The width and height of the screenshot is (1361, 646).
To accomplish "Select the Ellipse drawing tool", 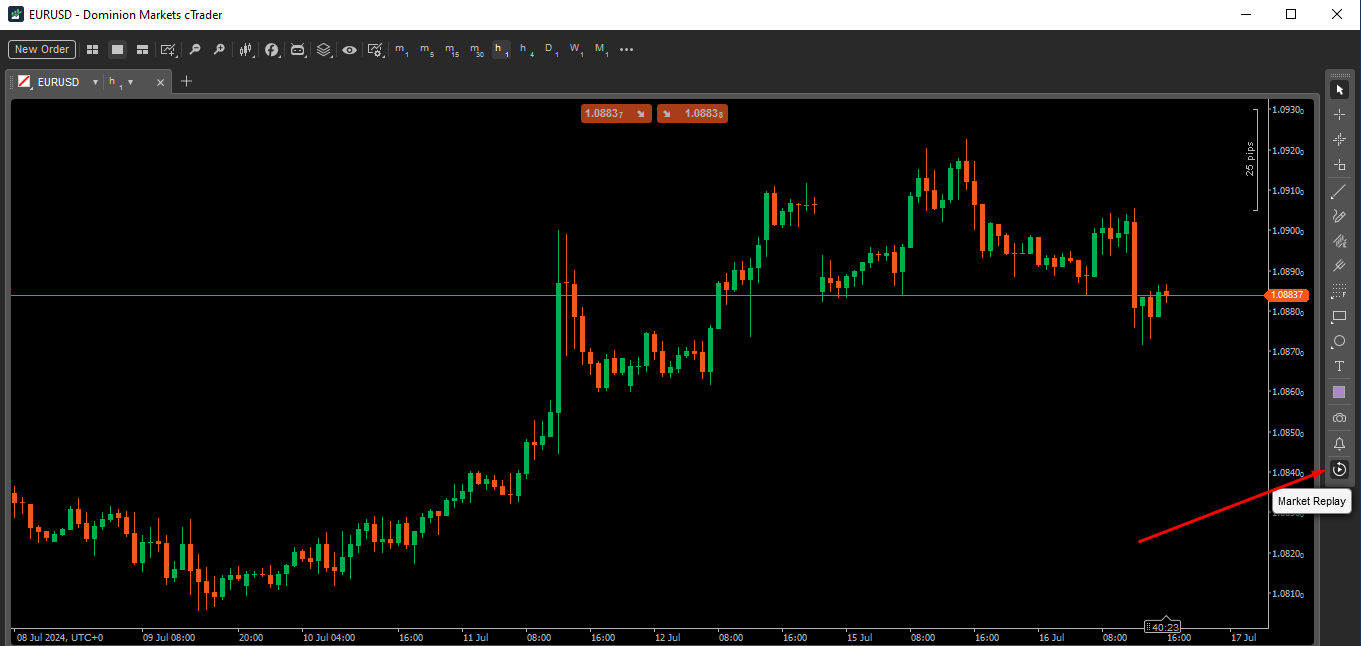I will (x=1339, y=341).
